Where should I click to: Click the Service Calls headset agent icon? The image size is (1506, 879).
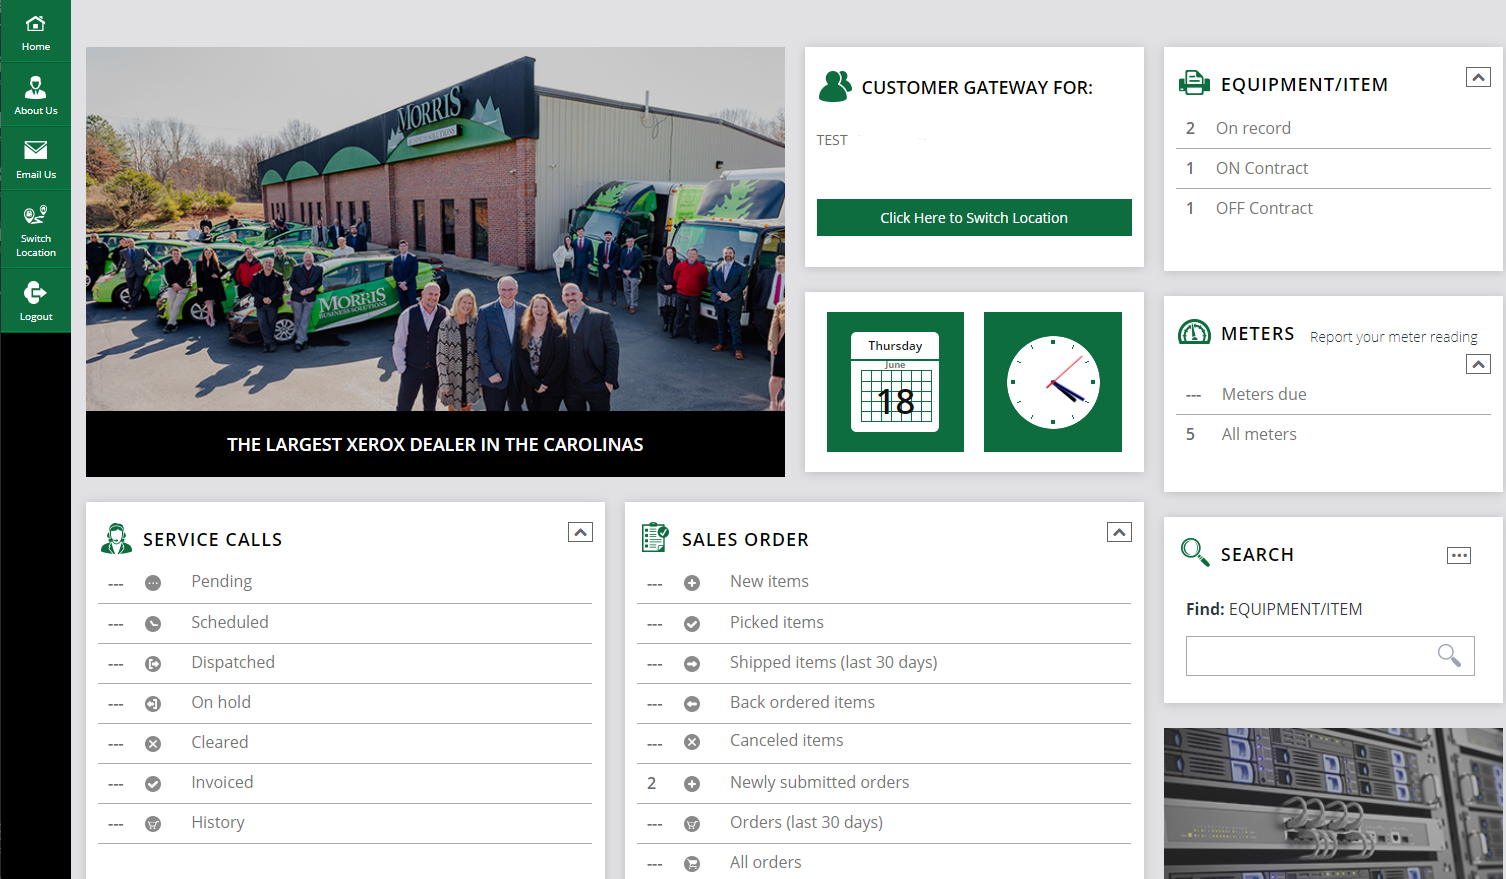[116, 538]
